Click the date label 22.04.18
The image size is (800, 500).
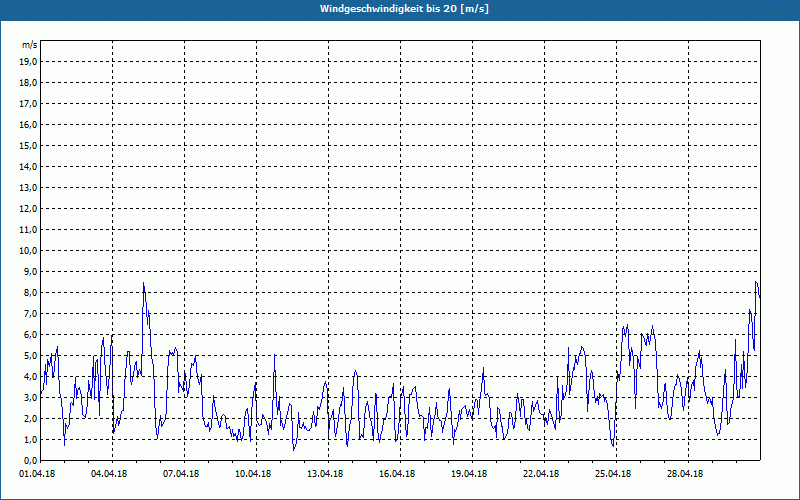pos(541,474)
